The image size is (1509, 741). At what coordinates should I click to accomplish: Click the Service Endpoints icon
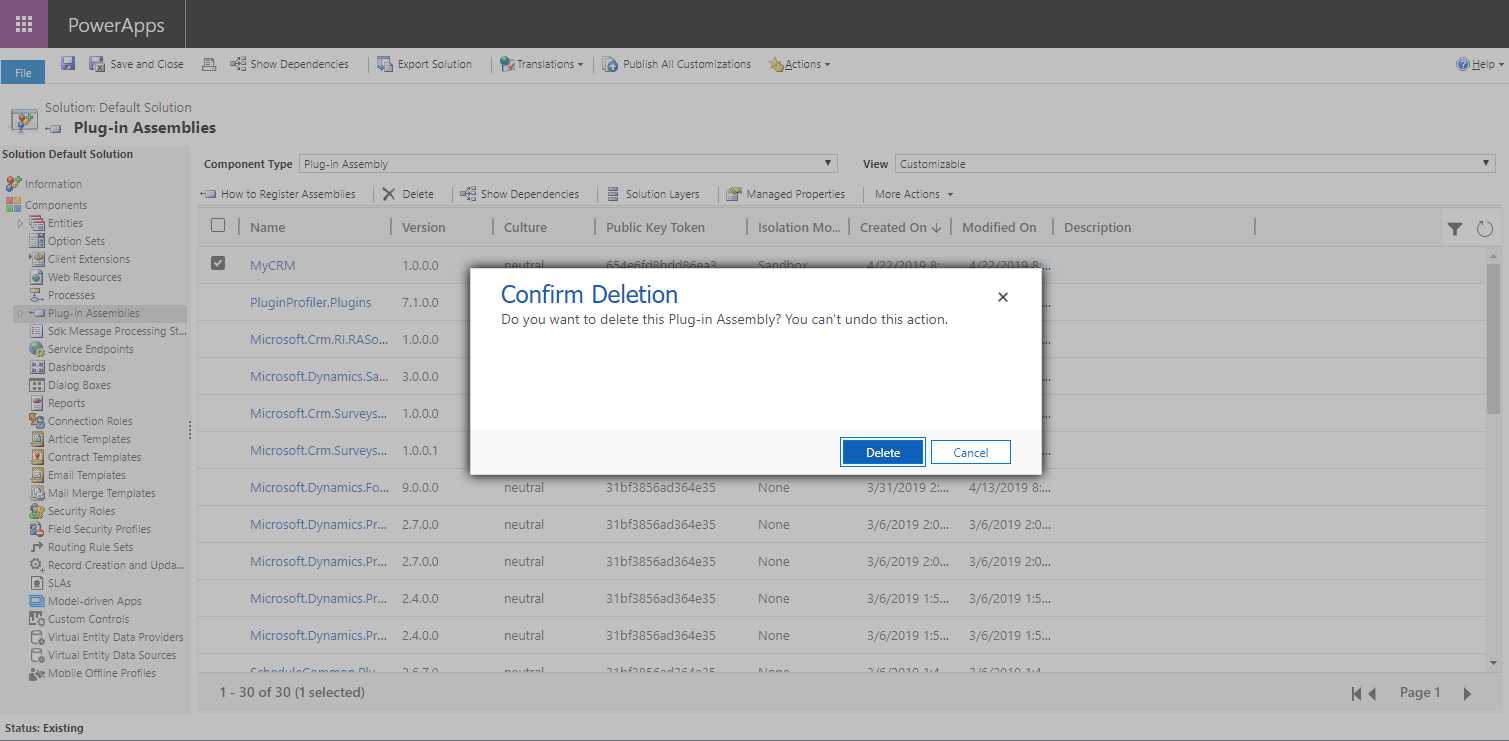coord(38,349)
